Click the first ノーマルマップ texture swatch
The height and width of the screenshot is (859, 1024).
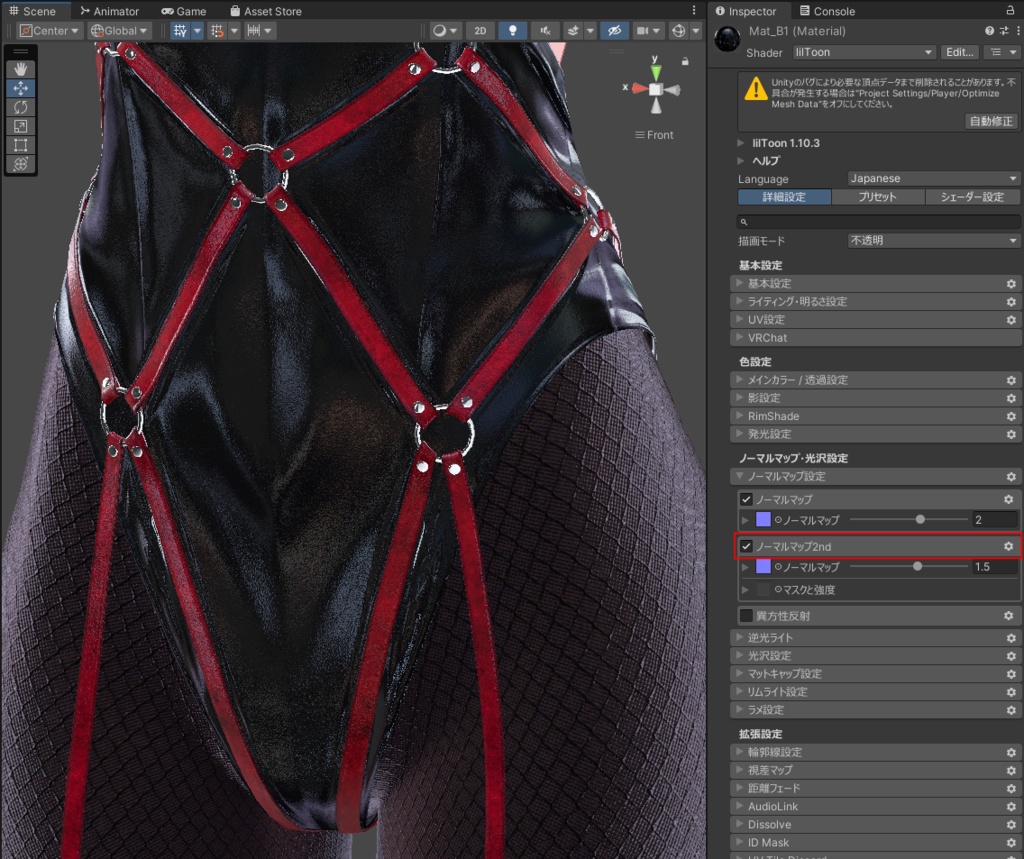pyautogui.click(x=763, y=519)
